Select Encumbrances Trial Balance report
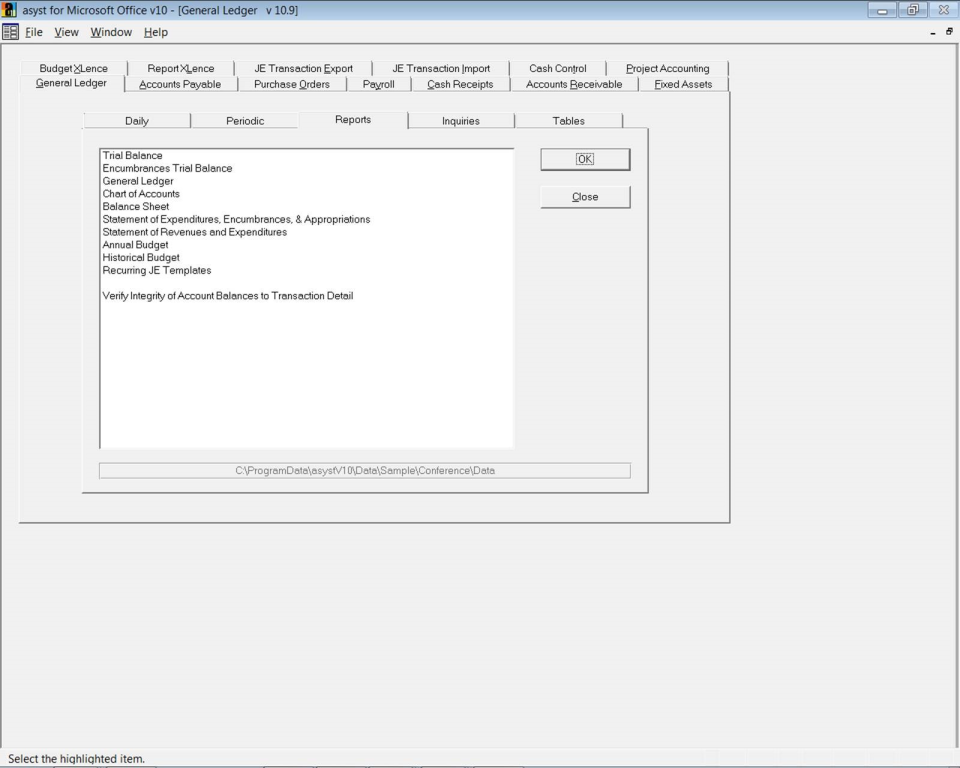This screenshot has height=768, width=960. (x=167, y=168)
